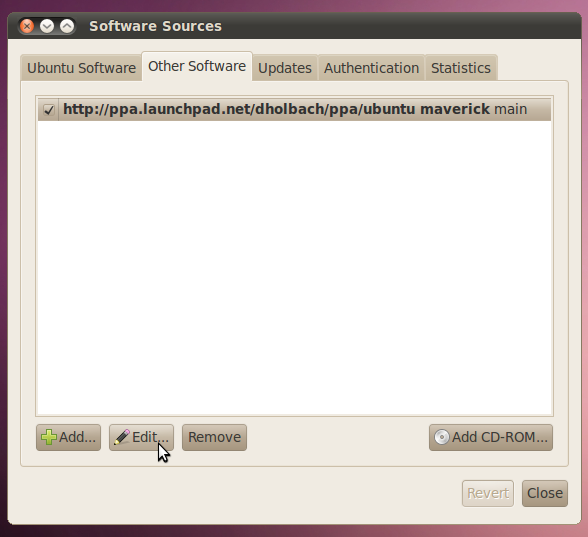Click the Software Sources title bar text

(155, 26)
